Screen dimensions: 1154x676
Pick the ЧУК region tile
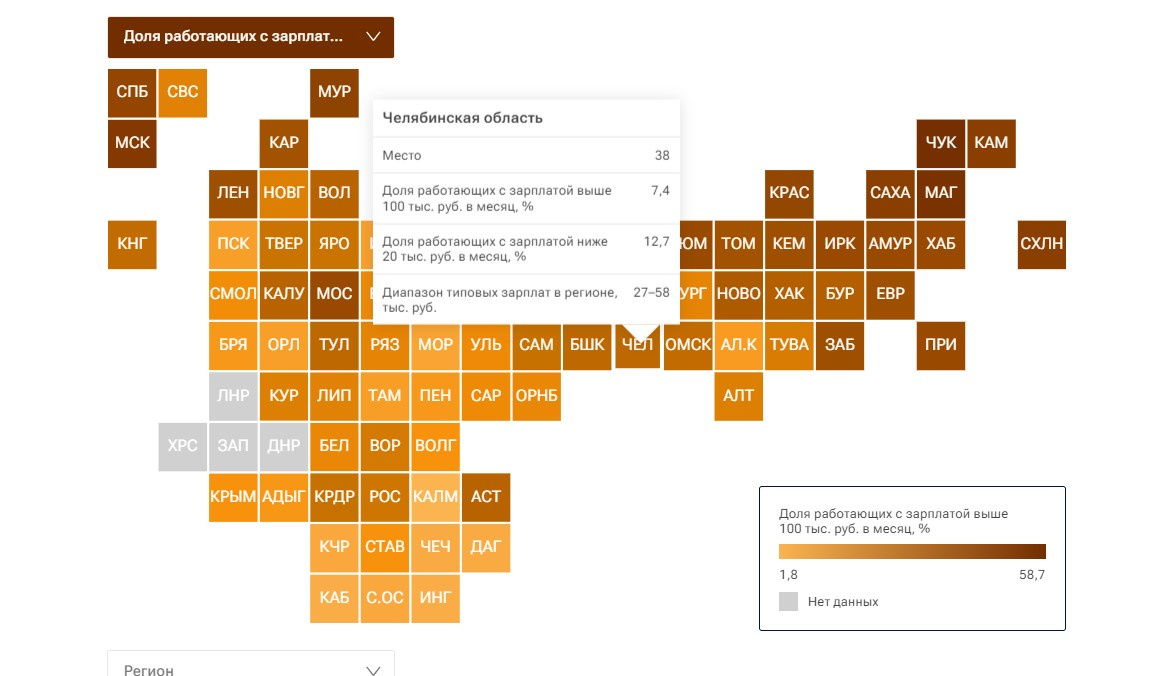click(941, 143)
